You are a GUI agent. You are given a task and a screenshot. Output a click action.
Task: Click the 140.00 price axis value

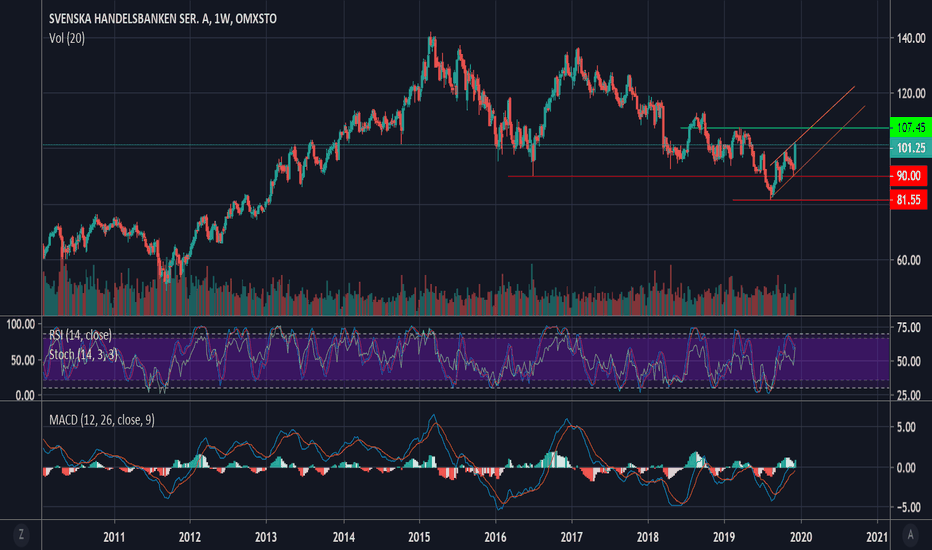[x=911, y=39]
